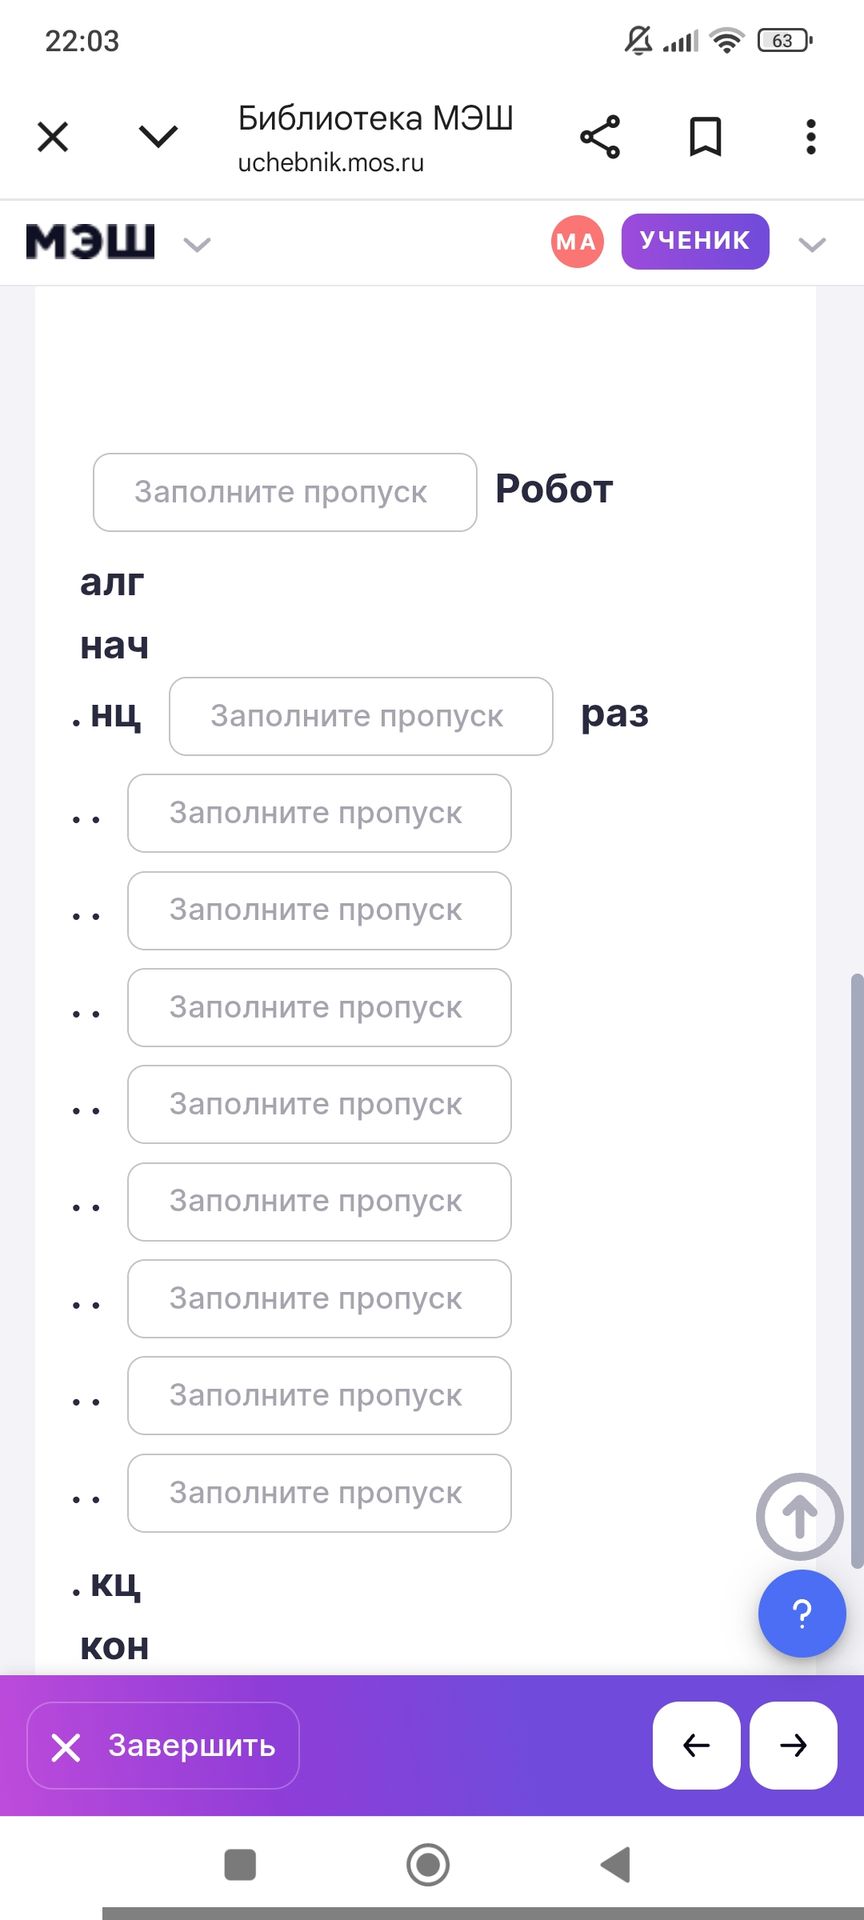The image size is (864, 1920).
Task: Select the last blank before кц
Action: (x=319, y=1493)
